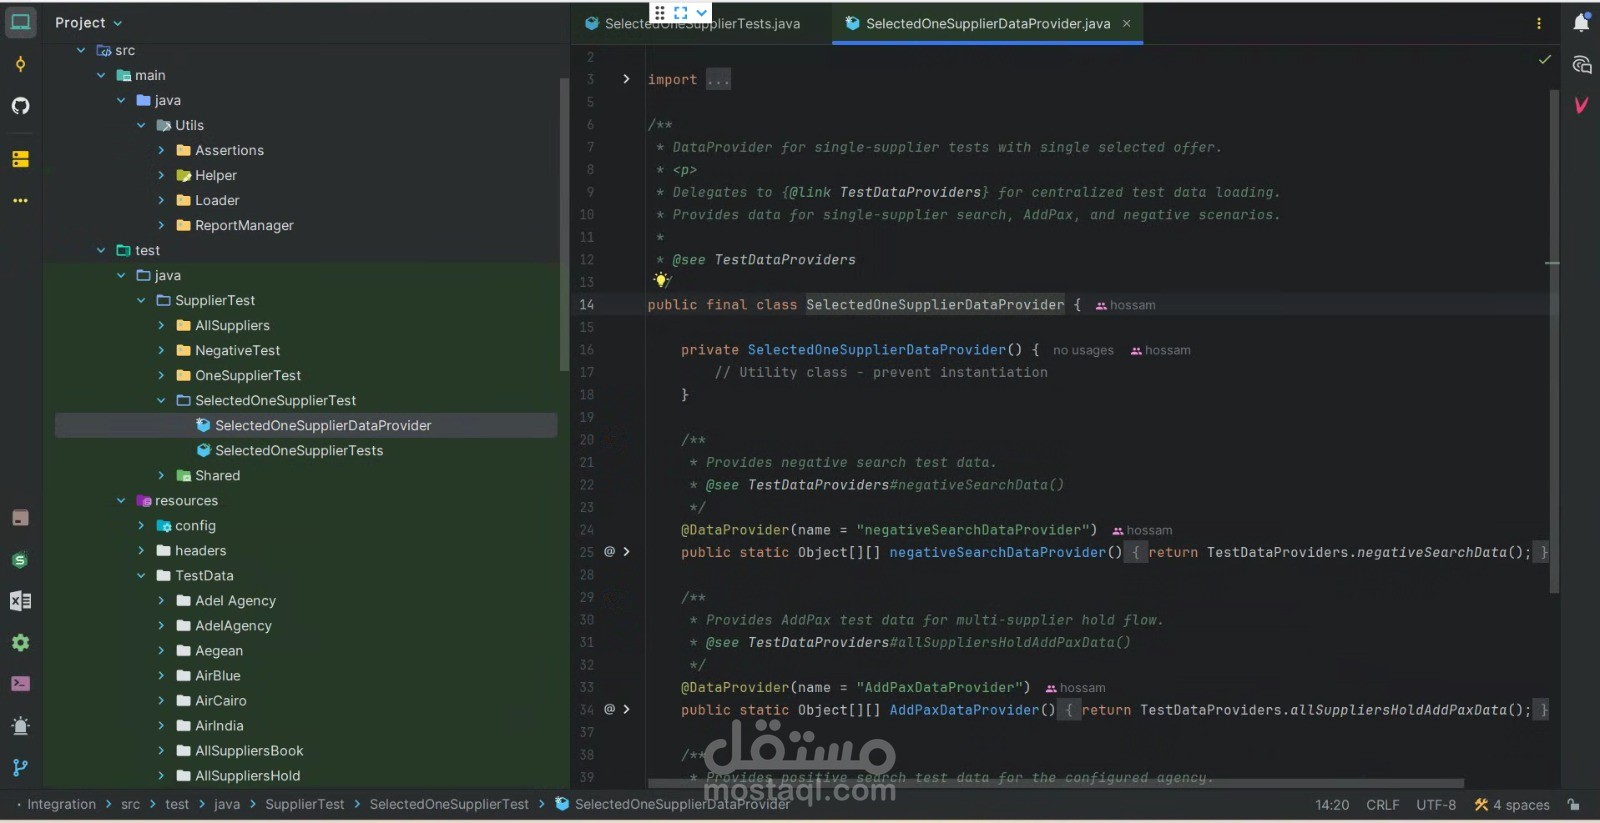1600x823 pixels.
Task: Open the Structure tool window icon
Action: (21, 159)
